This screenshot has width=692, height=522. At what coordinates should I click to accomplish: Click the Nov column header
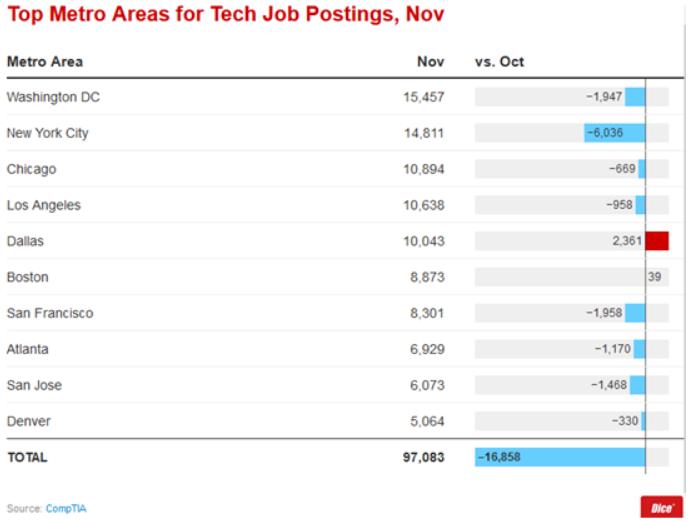[430, 62]
